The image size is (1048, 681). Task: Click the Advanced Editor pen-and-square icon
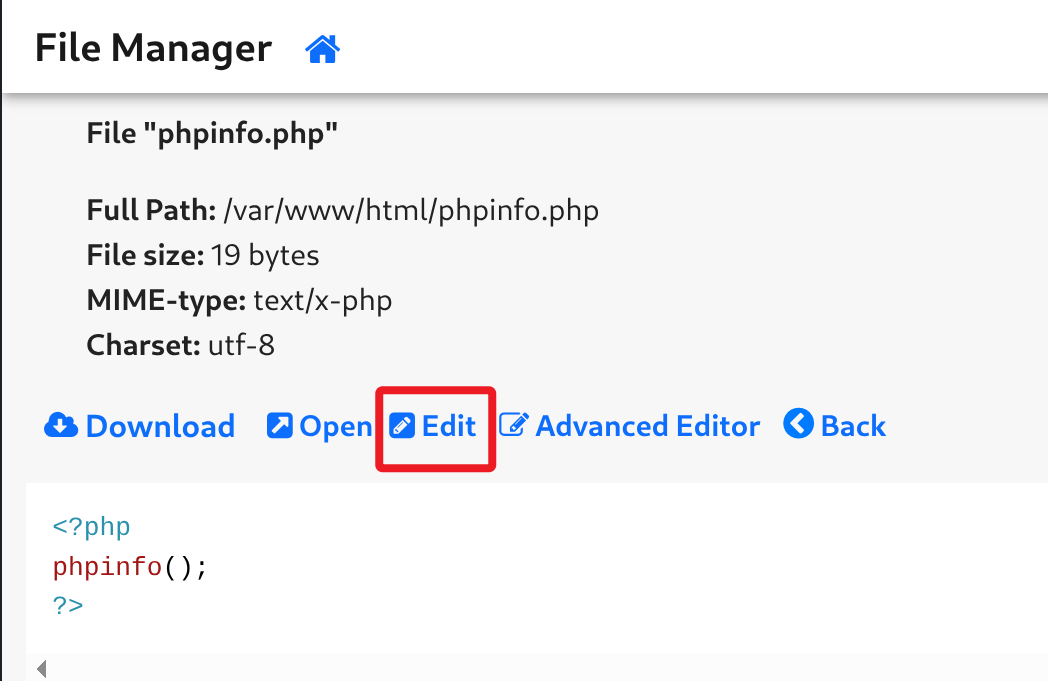point(513,426)
